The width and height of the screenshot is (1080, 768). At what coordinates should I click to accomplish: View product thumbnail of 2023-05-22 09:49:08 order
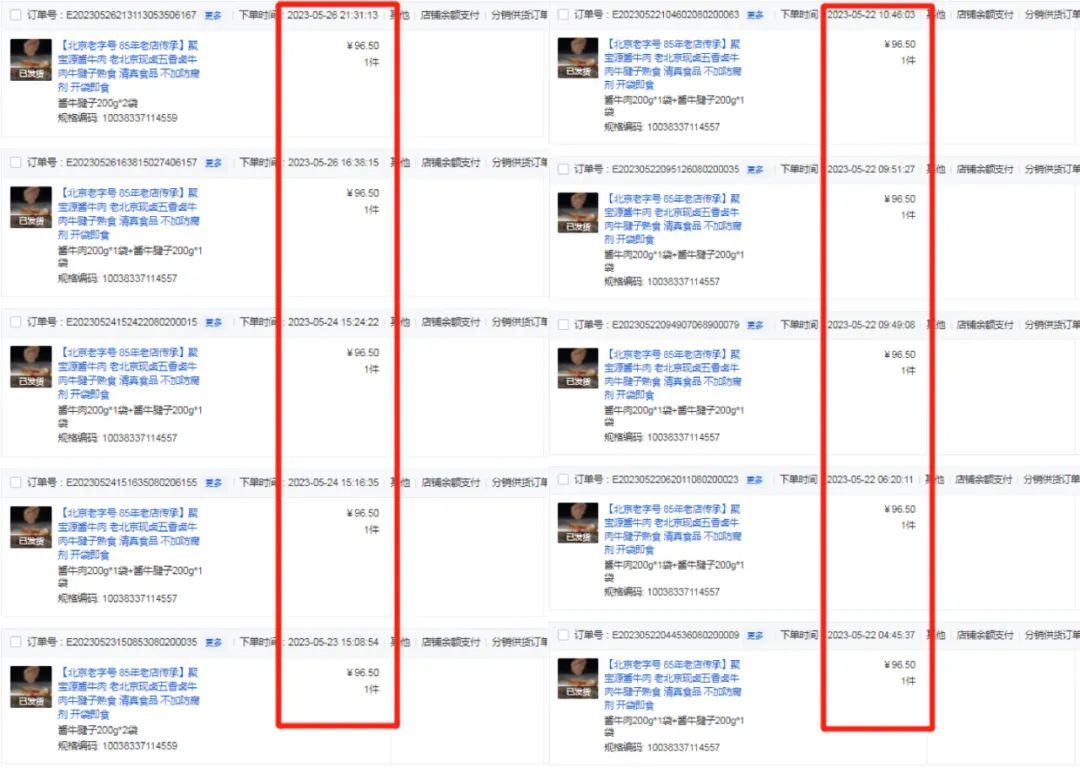point(578,369)
